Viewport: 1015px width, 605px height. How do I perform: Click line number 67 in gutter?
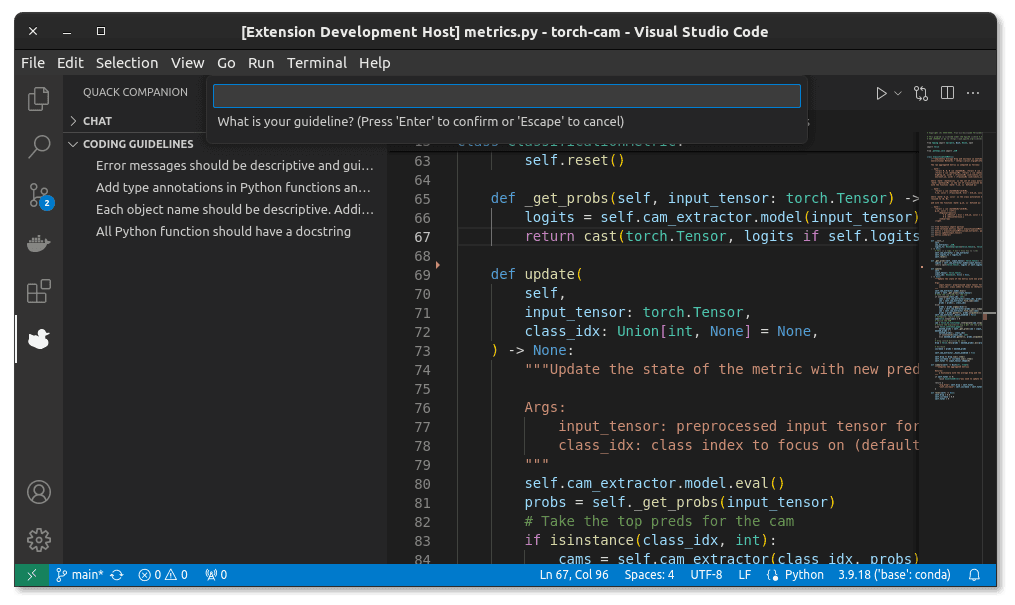coord(422,237)
